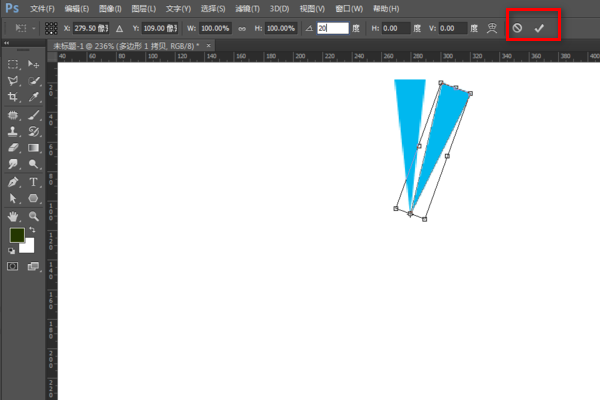
Task: Select the Horizontal Type tool
Action: pos(34,182)
